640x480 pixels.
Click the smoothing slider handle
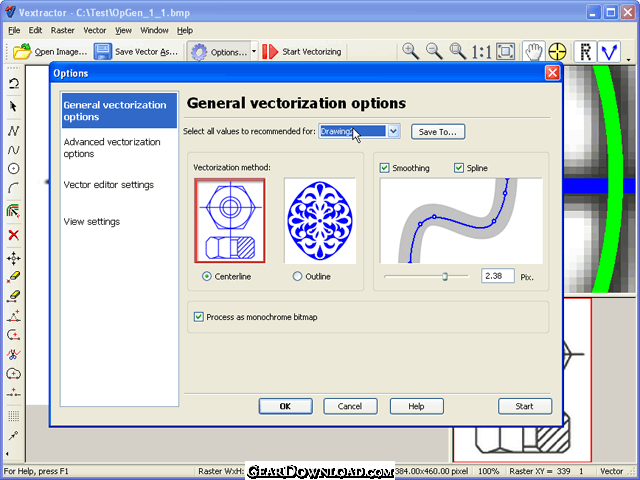coord(445,276)
